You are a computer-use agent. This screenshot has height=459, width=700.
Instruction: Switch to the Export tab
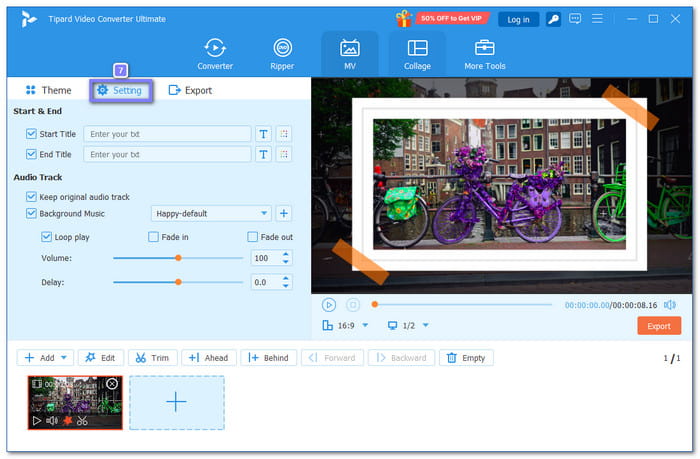(190, 90)
